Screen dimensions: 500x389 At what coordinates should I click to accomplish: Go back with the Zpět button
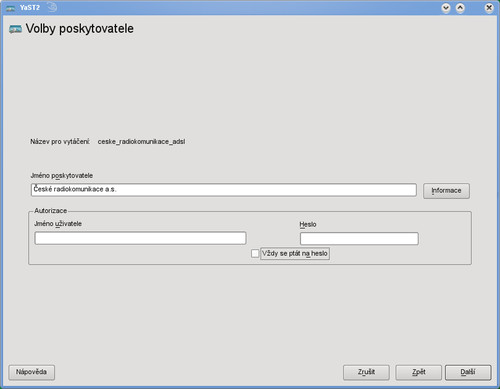tap(419, 372)
